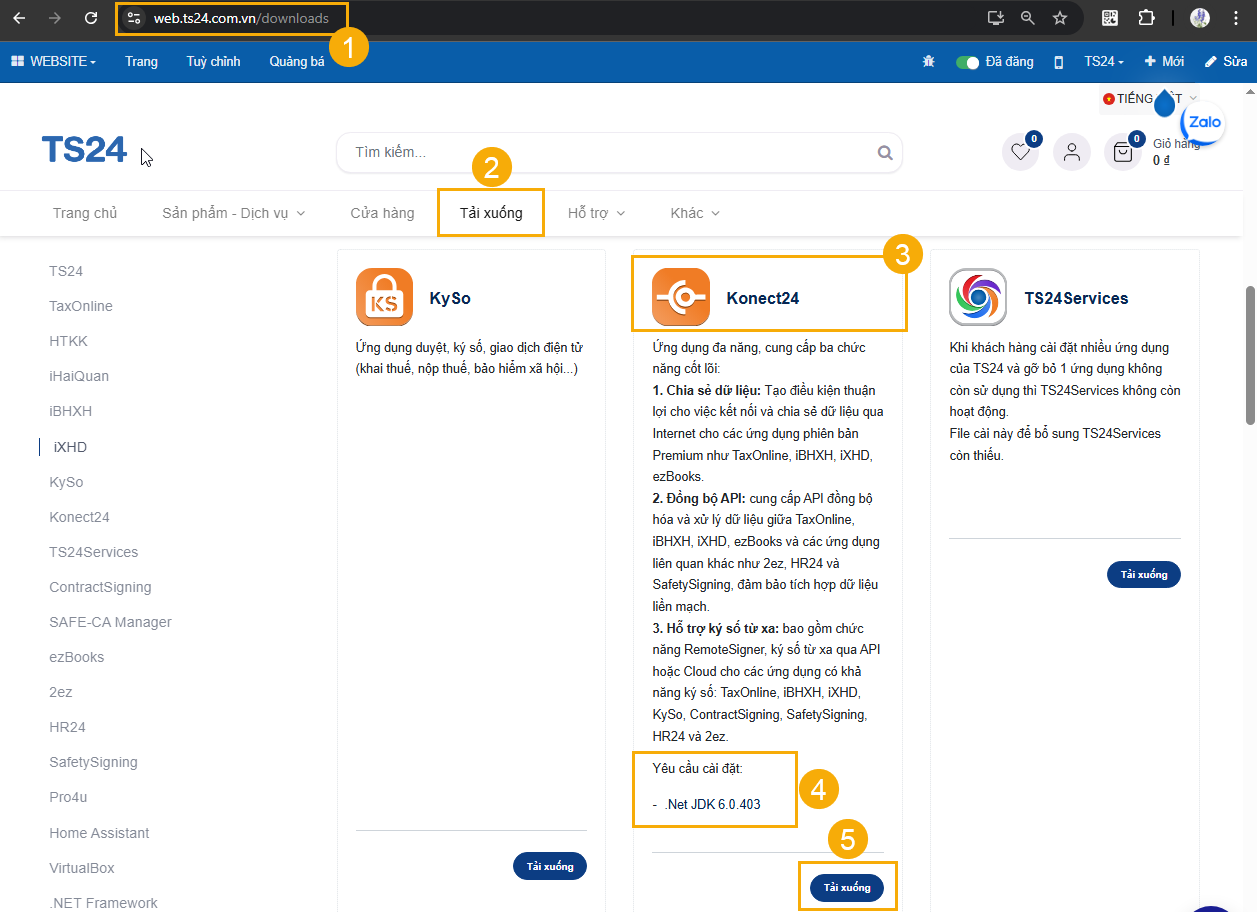The image size is (1257, 912).
Task: Select SafetySigning in sidebar
Action: tap(93, 762)
